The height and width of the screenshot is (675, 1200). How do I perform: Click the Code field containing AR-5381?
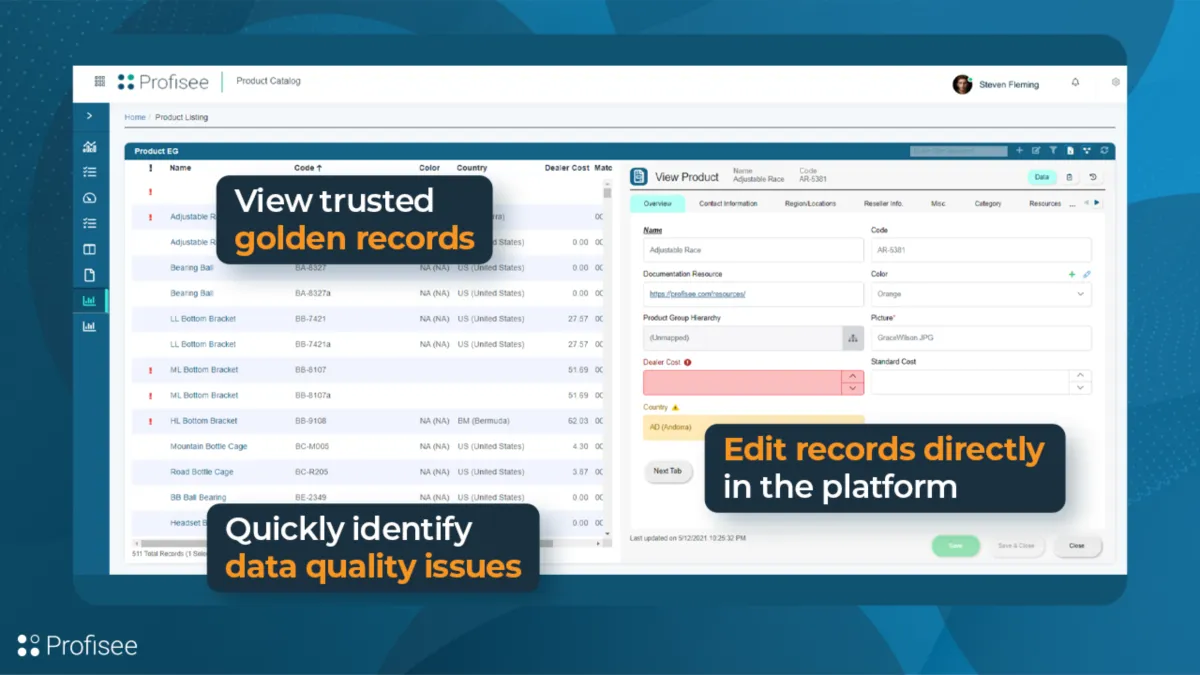pyautogui.click(x=981, y=250)
